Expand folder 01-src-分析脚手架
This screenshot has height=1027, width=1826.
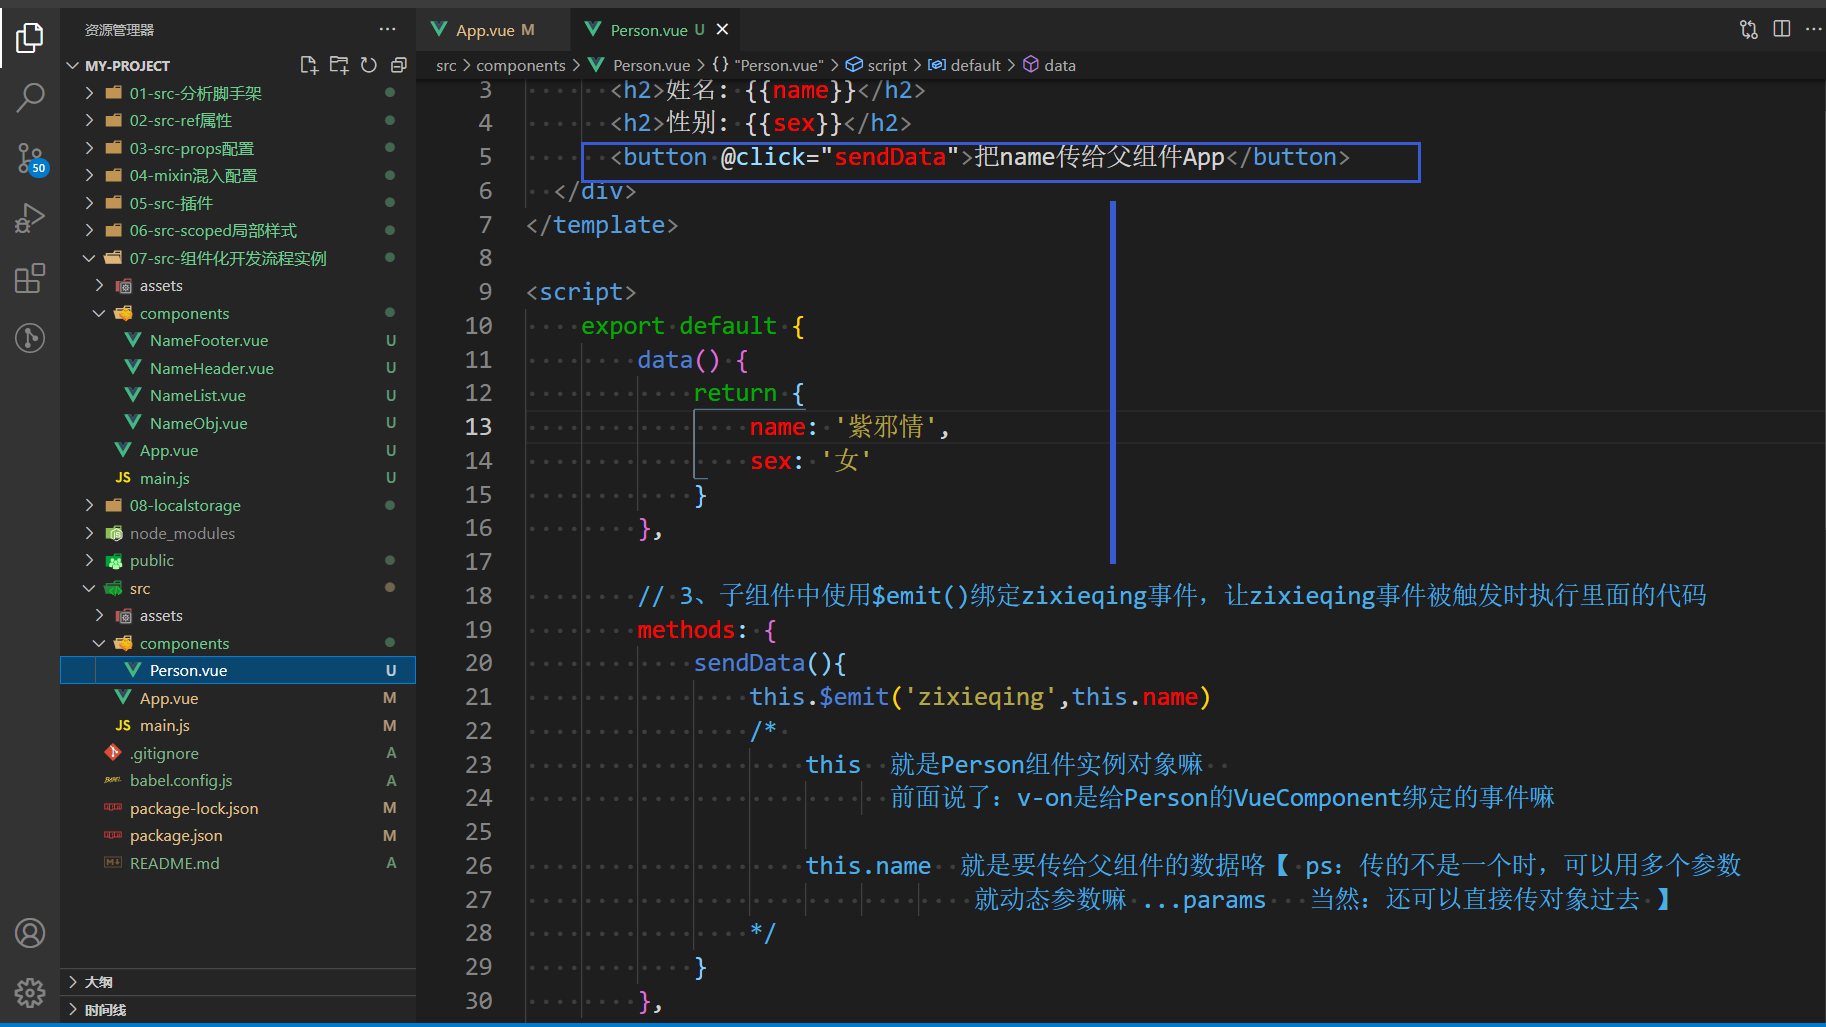point(238,93)
